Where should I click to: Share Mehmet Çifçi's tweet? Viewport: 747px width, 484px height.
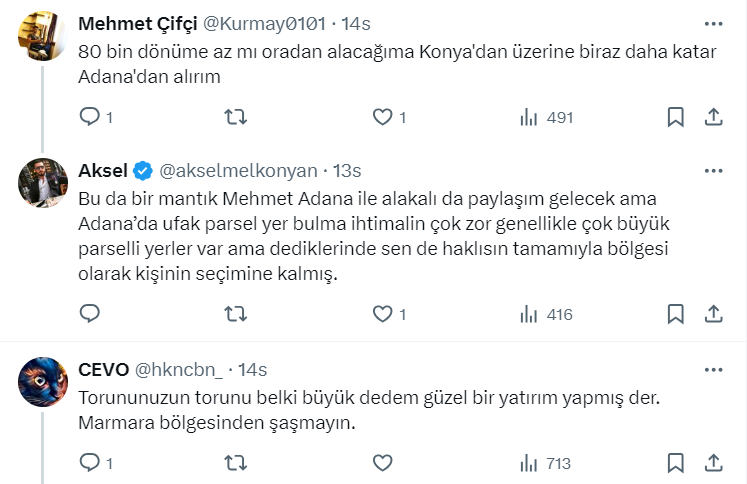pos(714,118)
